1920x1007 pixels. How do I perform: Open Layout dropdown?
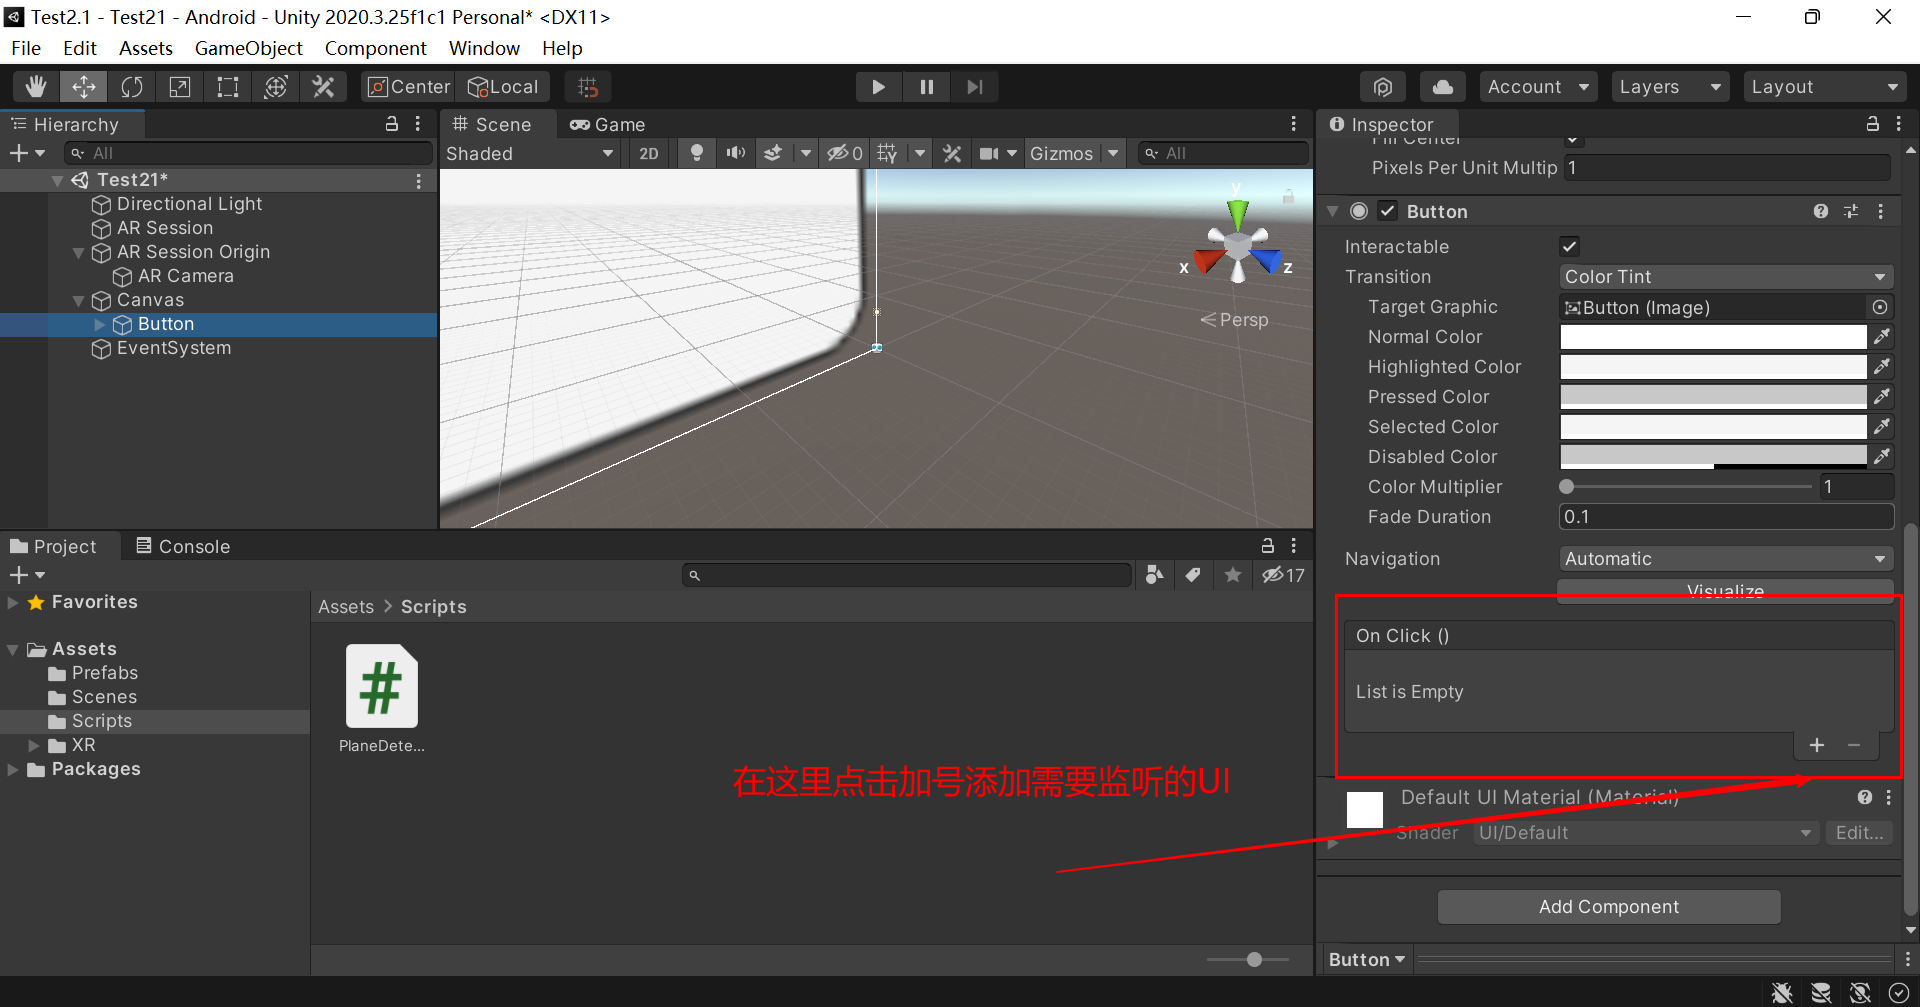[x=1824, y=87]
